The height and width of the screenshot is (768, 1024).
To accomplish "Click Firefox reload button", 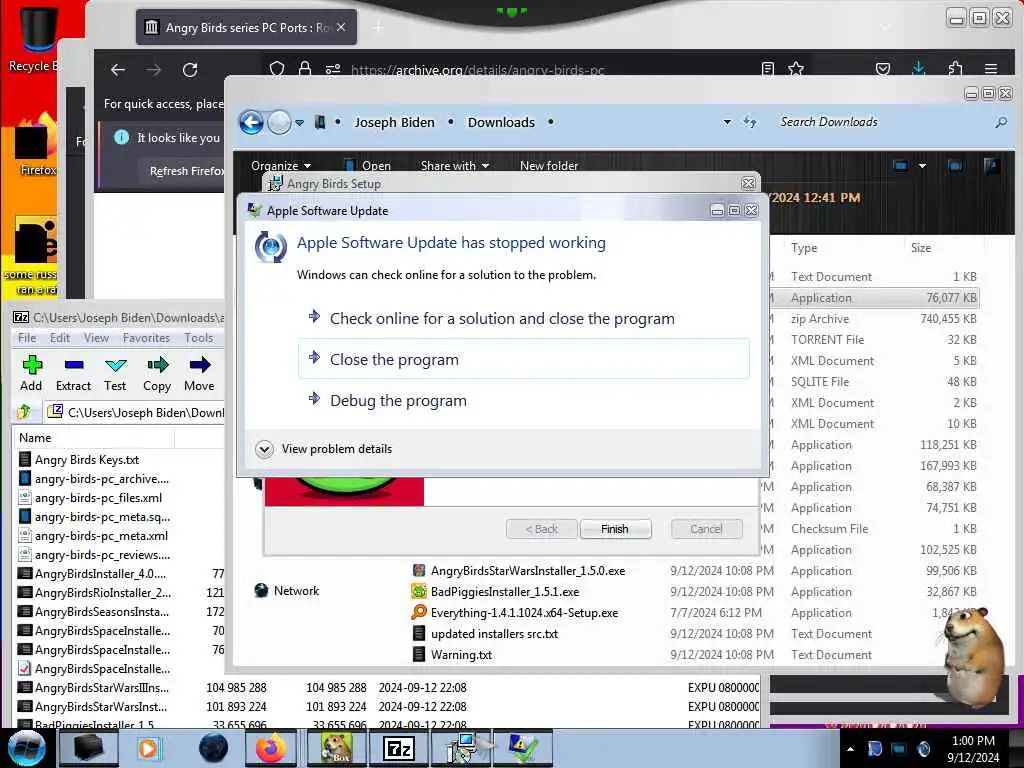I will click(x=189, y=70).
